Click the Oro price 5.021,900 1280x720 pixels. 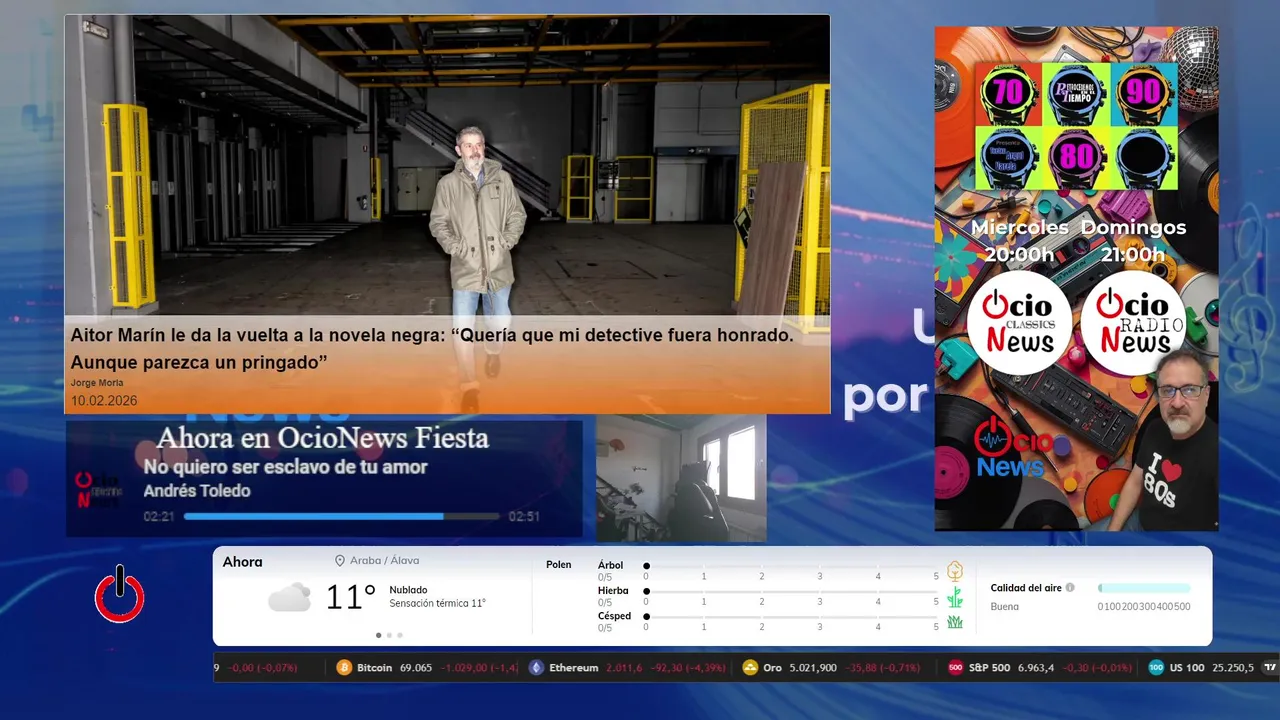tap(813, 667)
